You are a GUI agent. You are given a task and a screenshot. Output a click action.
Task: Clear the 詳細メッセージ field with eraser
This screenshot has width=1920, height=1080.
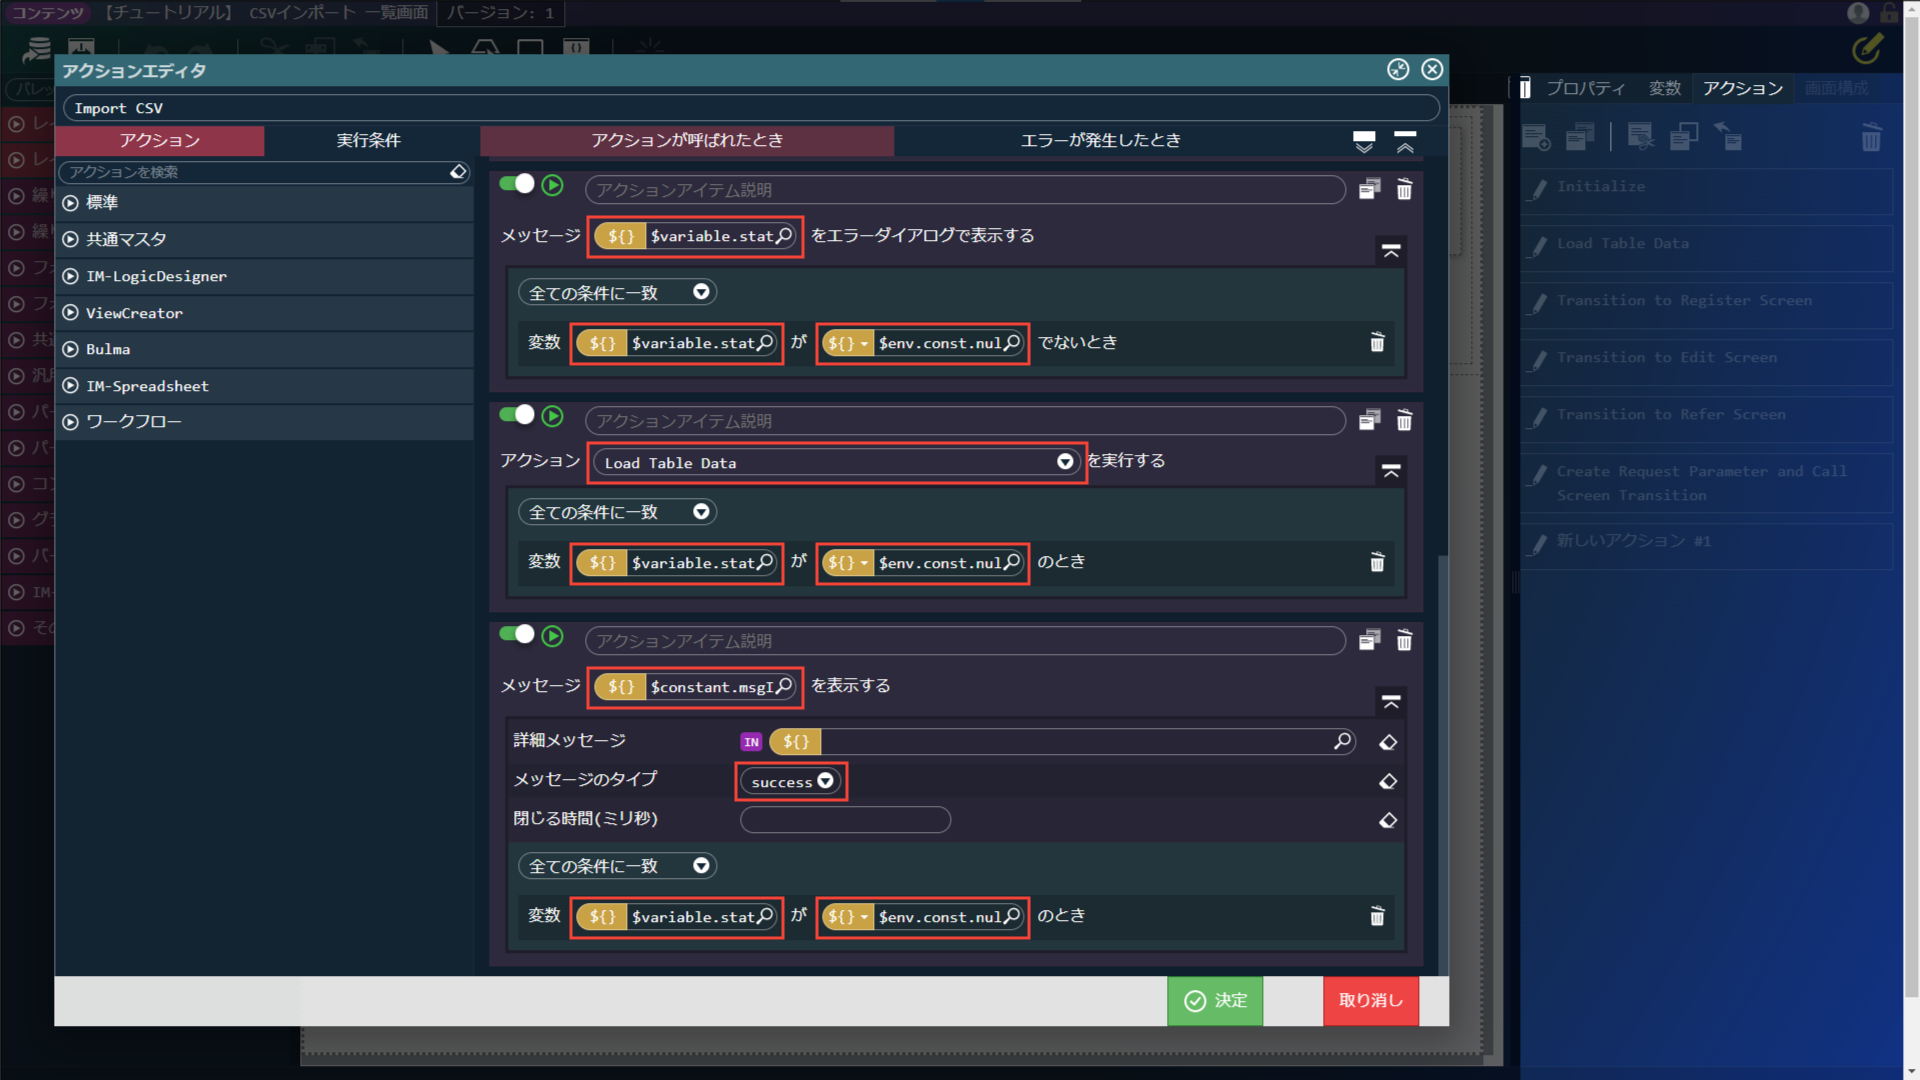[1388, 742]
